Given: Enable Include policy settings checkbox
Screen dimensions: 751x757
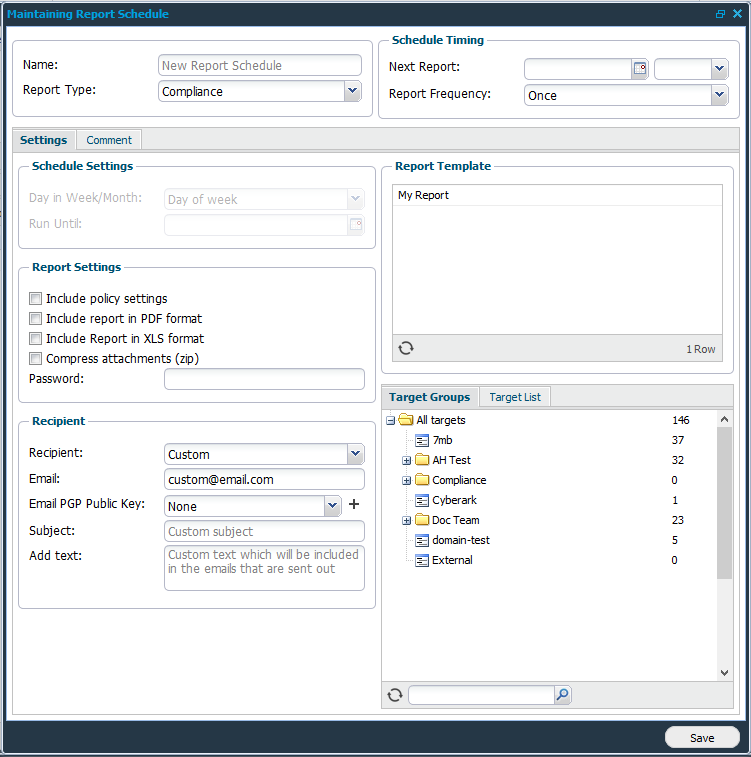Looking at the screenshot, I should point(36,298).
